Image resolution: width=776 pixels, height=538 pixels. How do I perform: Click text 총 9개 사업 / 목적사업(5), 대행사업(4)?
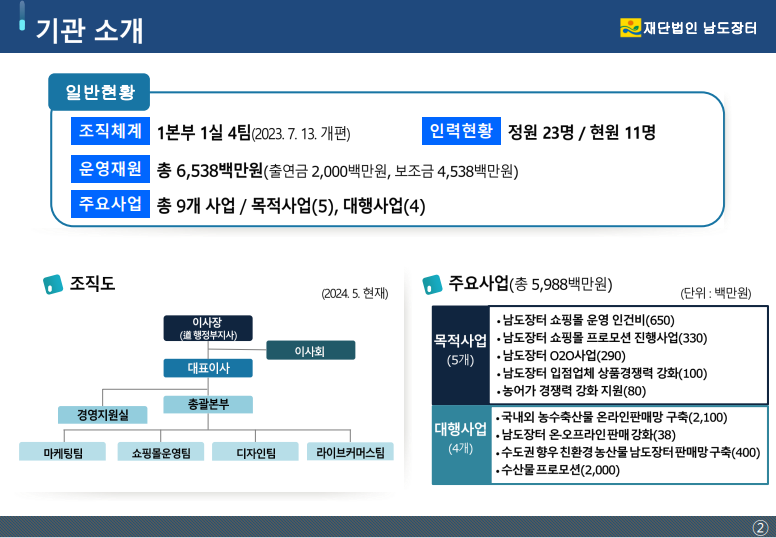pyautogui.click(x=291, y=206)
